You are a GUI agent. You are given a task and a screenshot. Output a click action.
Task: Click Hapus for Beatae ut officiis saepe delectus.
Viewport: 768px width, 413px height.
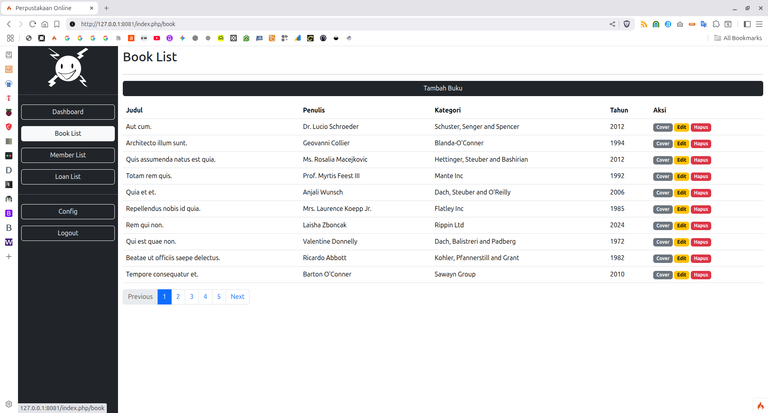click(x=701, y=259)
